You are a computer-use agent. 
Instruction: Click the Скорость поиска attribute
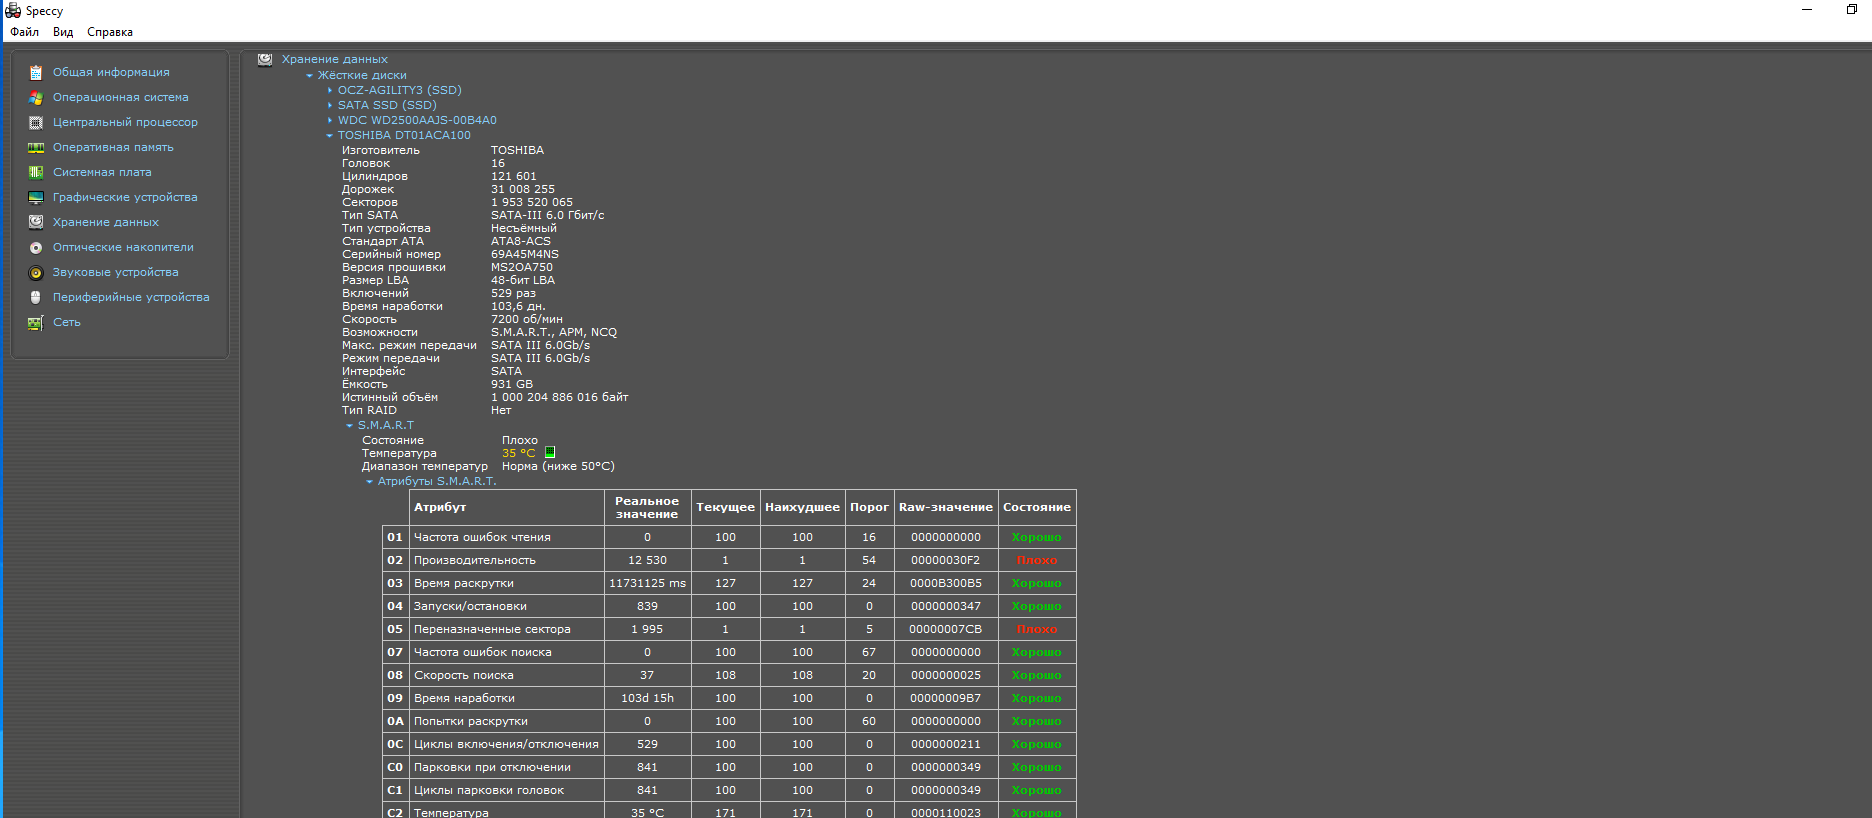[463, 675]
